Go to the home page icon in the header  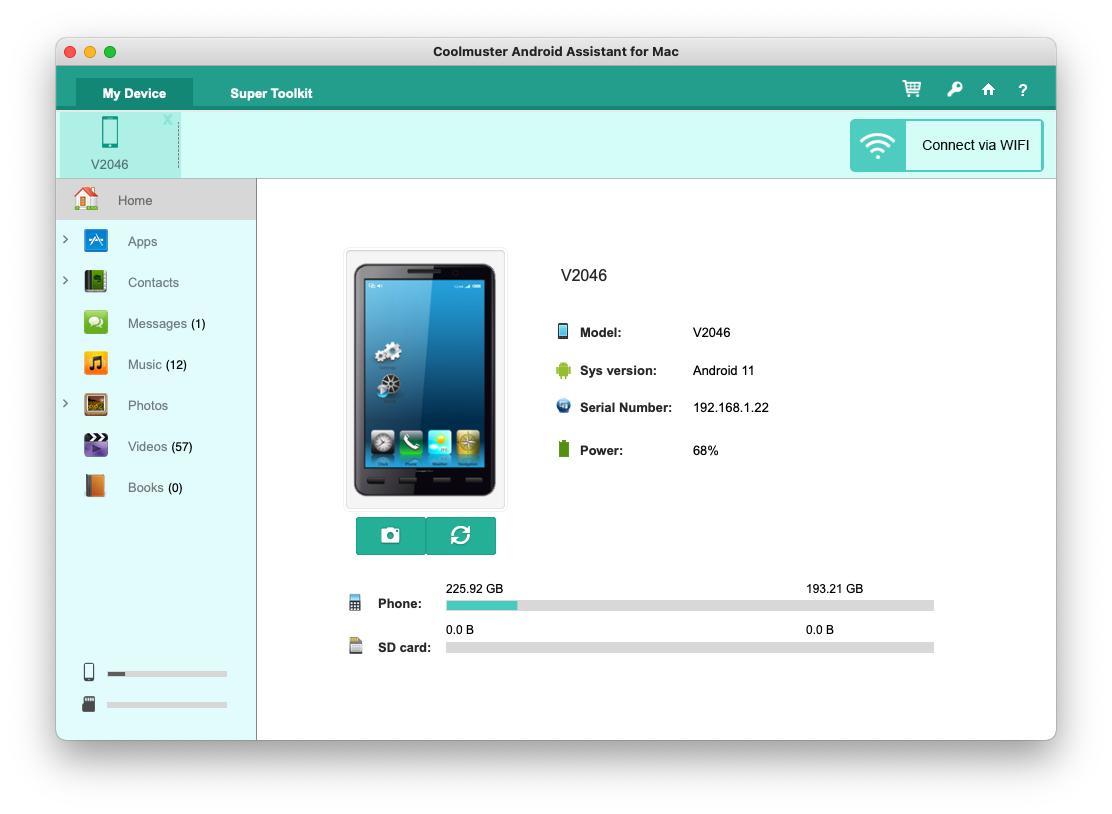(988, 89)
